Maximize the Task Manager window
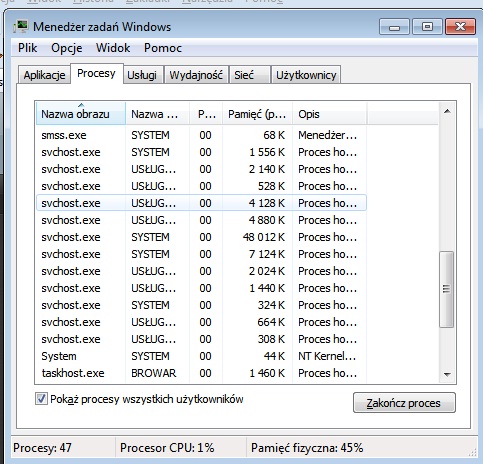The width and height of the screenshot is (484, 464). click(x=427, y=27)
